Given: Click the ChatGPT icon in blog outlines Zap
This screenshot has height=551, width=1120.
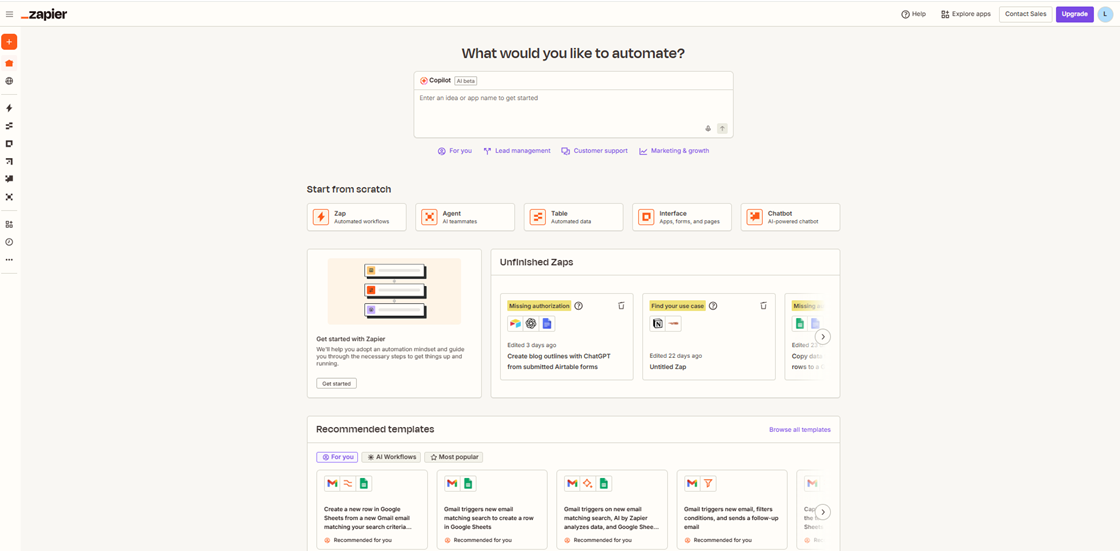Looking at the screenshot, I should [531, 324].
